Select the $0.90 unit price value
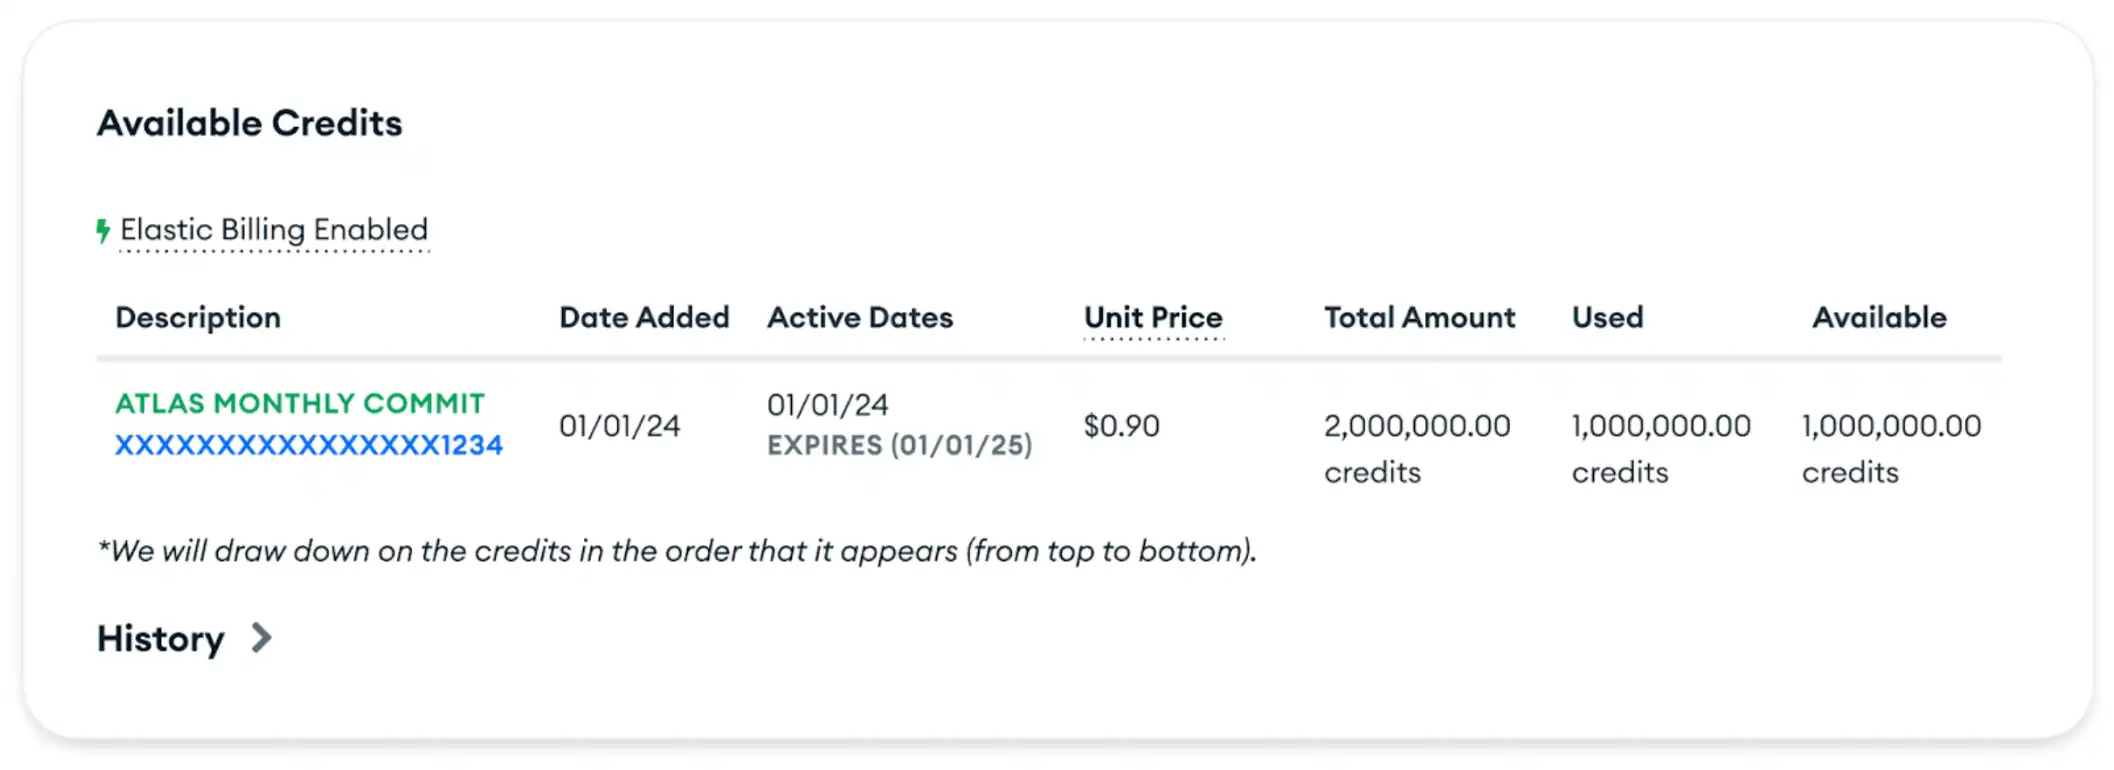2114x770 pixels. tap(1120, 425)
